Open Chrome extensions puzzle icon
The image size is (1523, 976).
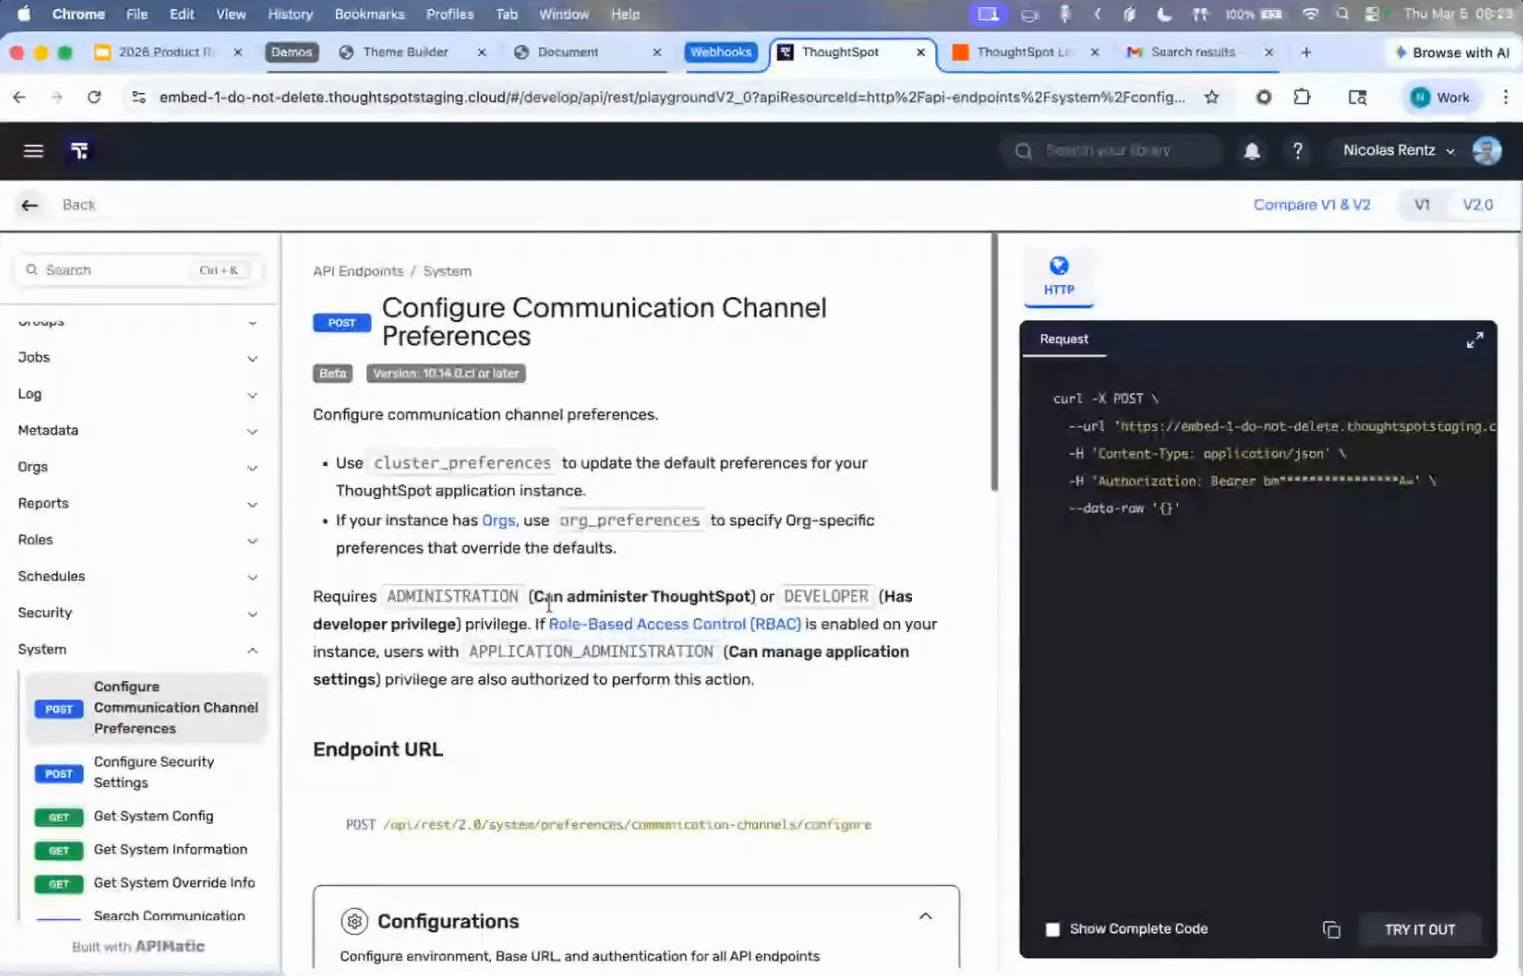(1301, 97)
